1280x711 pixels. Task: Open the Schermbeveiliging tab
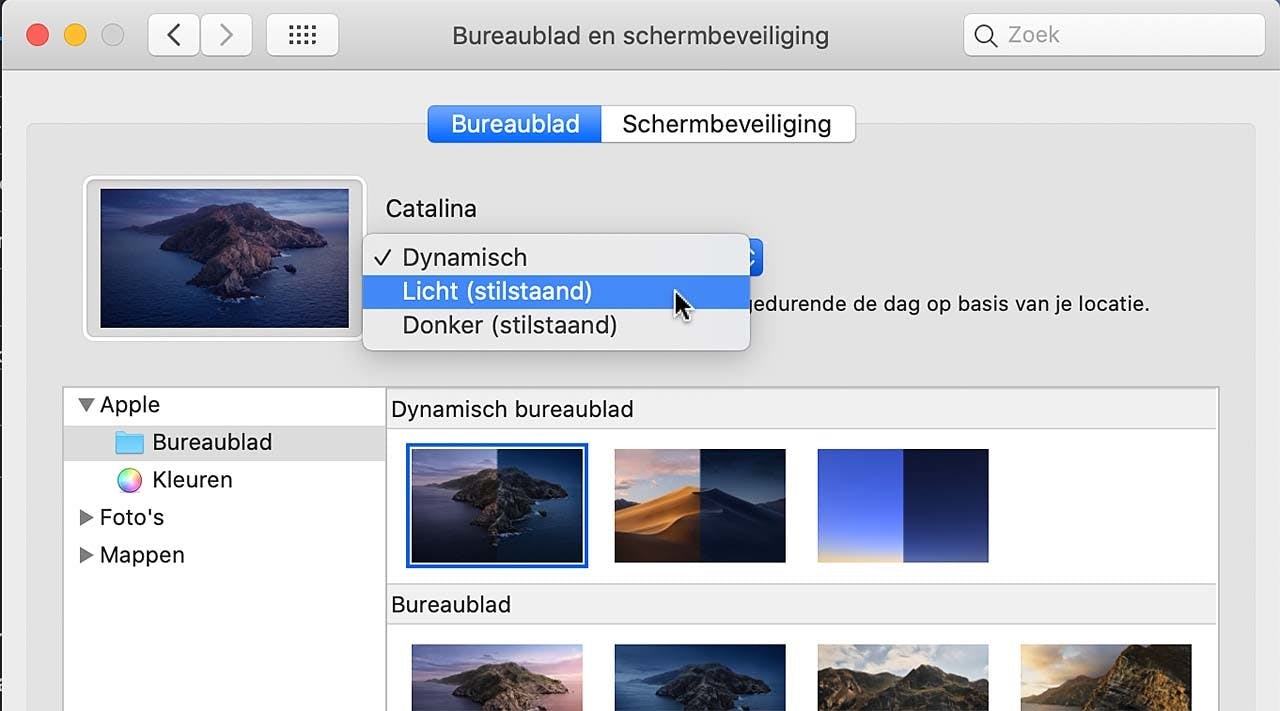(x=727, y=124)
